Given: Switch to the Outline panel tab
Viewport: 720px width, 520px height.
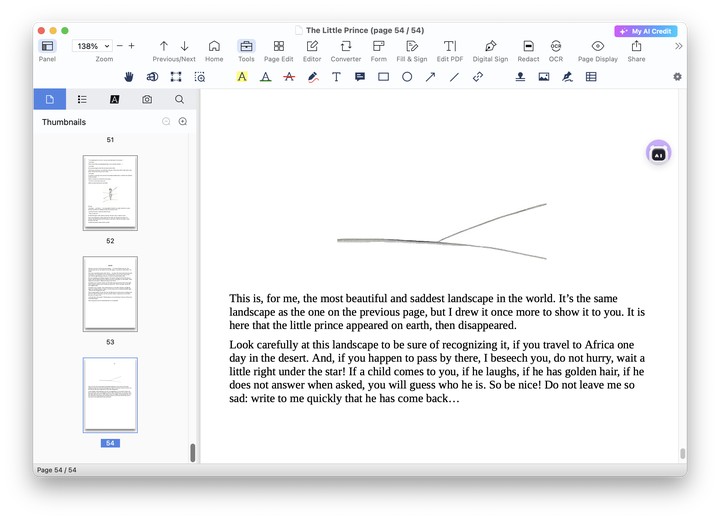Looking at the screenshot, I should coord(82,99).
